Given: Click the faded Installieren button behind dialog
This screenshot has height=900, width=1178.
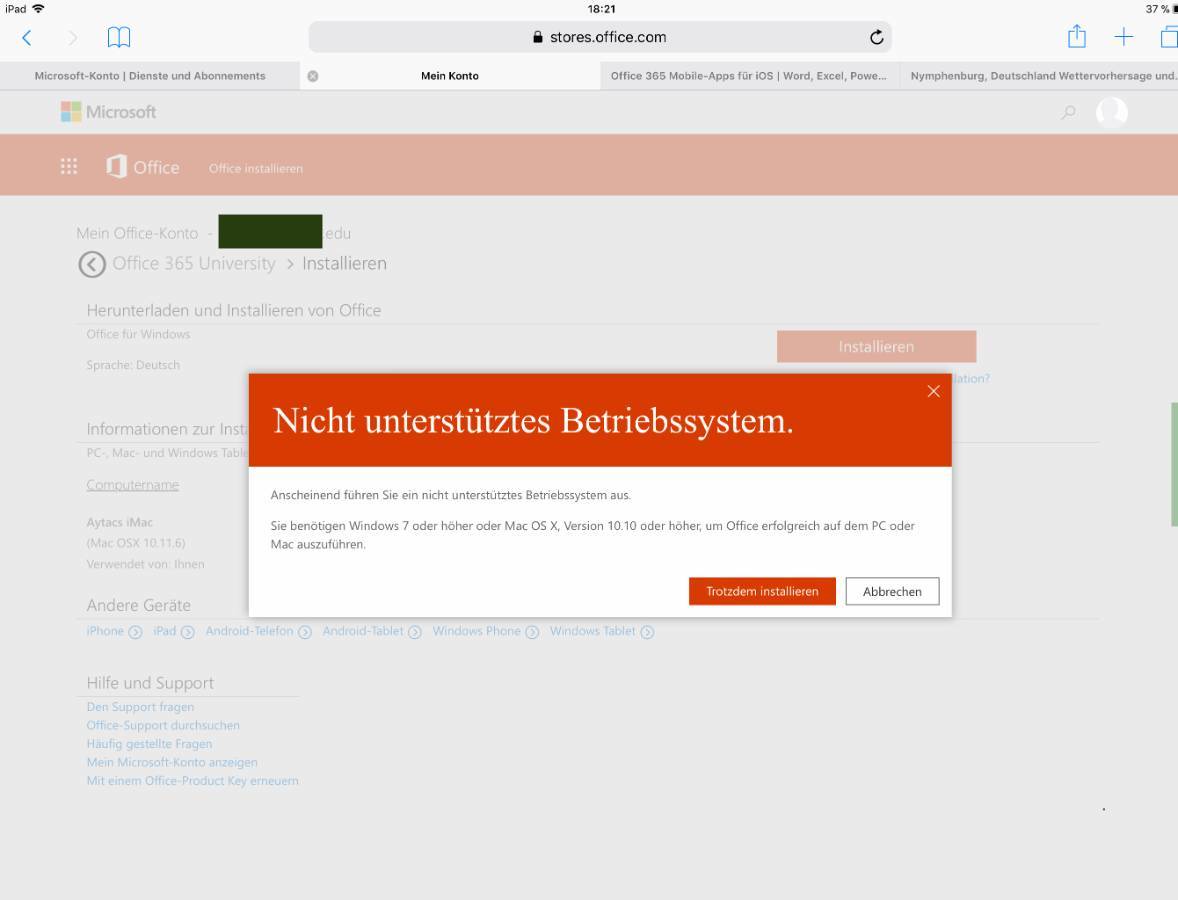Looking at the screenshot, I should tap(876, 346).
